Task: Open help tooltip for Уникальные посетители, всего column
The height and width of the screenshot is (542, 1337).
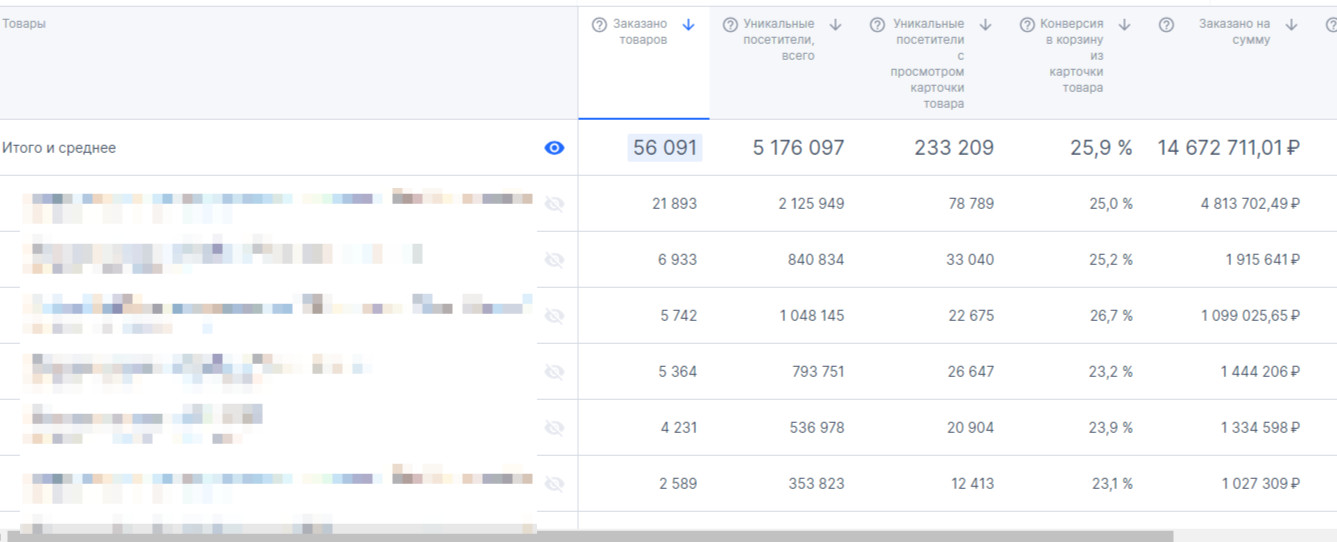Action: (730, 25)
